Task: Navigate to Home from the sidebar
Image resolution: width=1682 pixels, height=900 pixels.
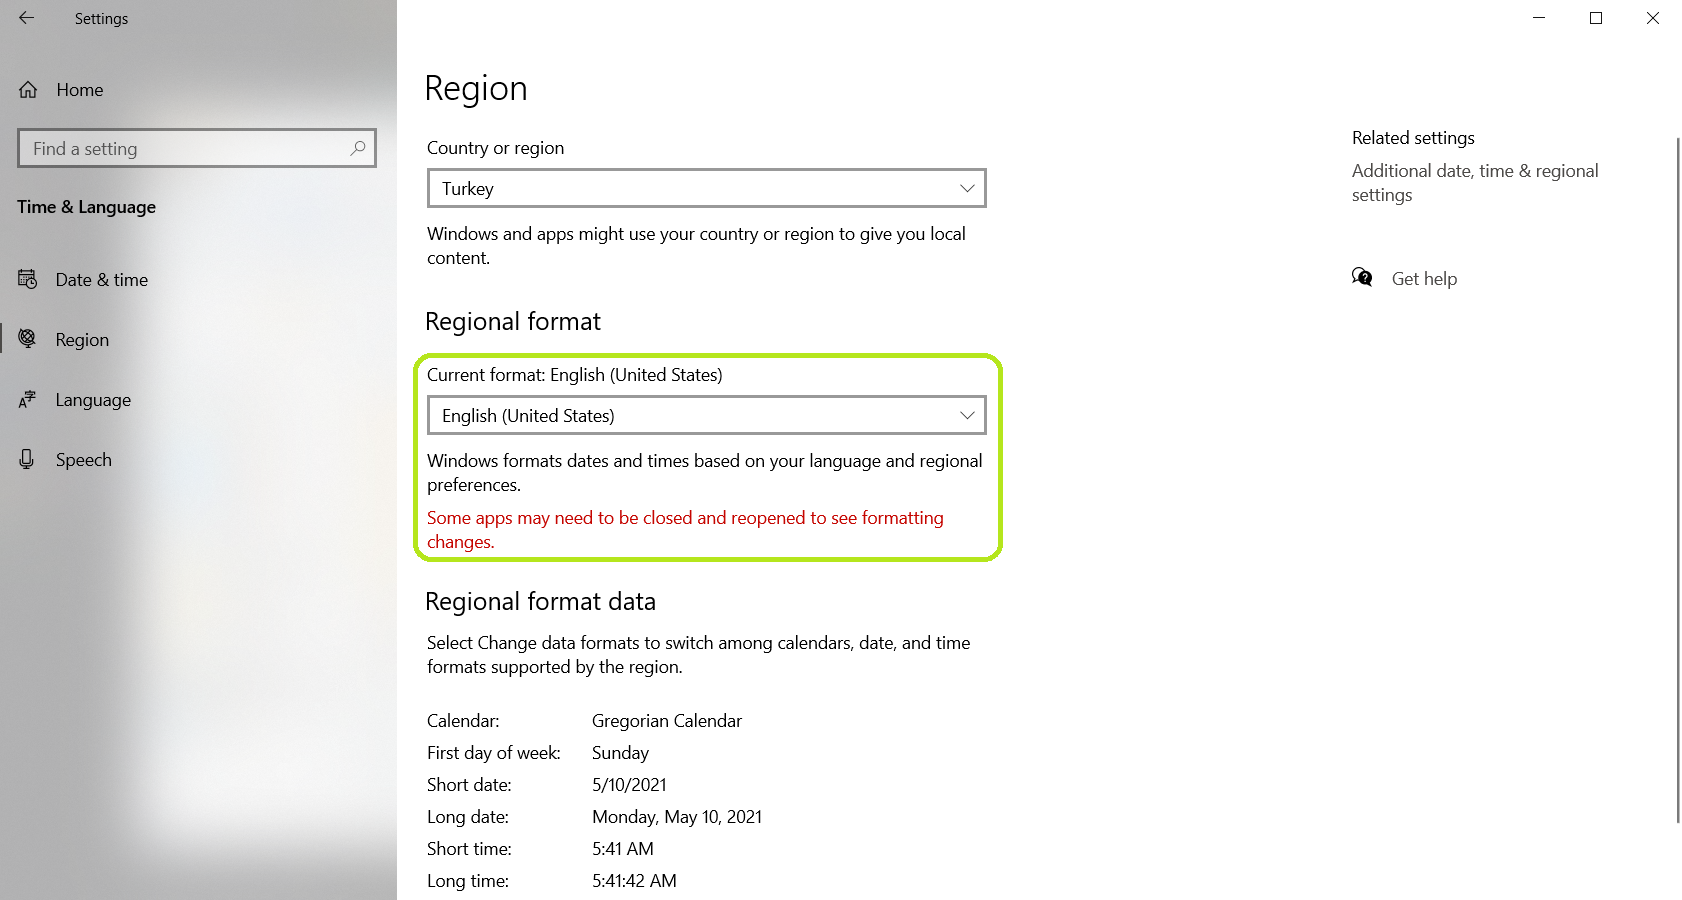Action: click(x=79, y=89)
